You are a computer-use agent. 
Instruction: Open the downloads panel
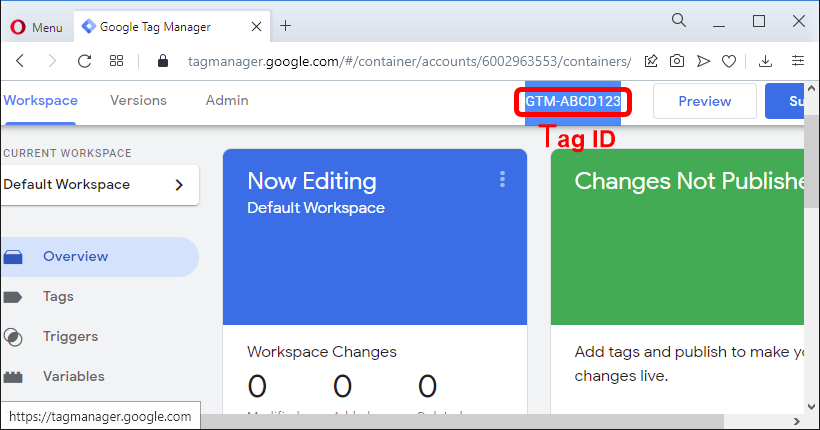pyautogui.click(x=765, y=61)
